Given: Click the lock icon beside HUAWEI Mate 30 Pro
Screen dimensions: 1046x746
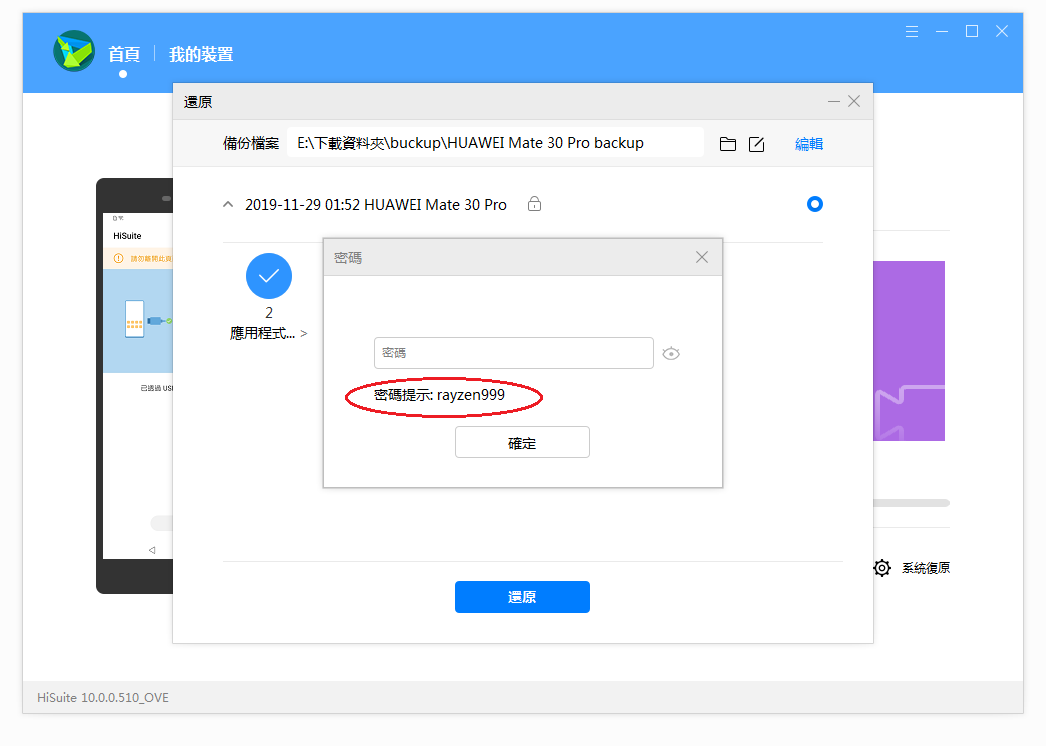Looking at the screenshot, I should 534,204.
